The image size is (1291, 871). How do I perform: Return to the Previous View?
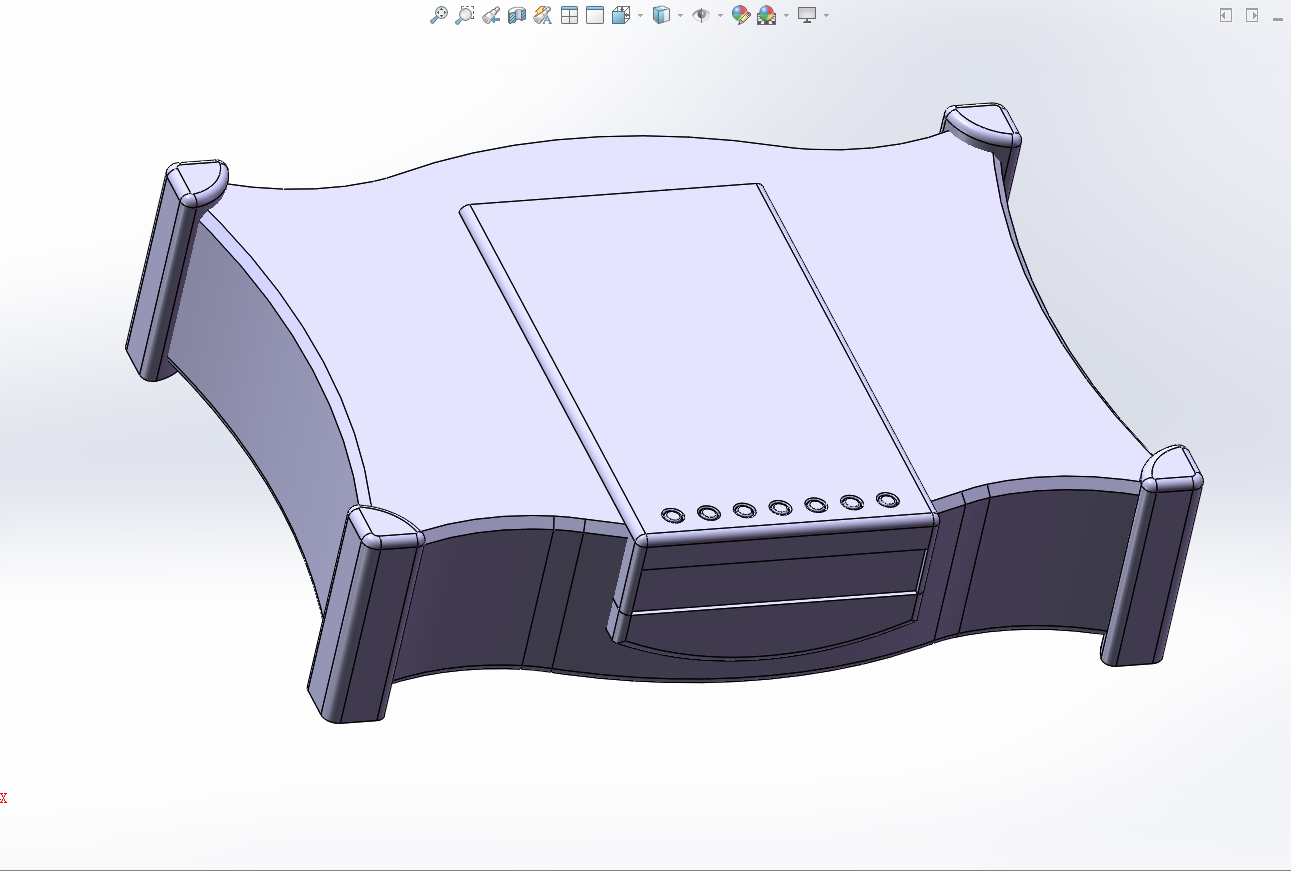490,15
